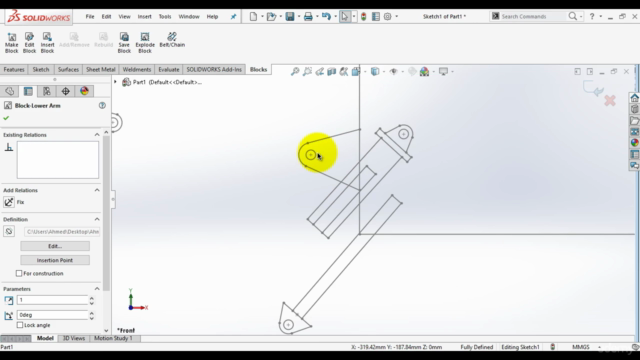Click the Fix relation icon
The width and height of the screenshot is (640, 360).
(9, 202)
